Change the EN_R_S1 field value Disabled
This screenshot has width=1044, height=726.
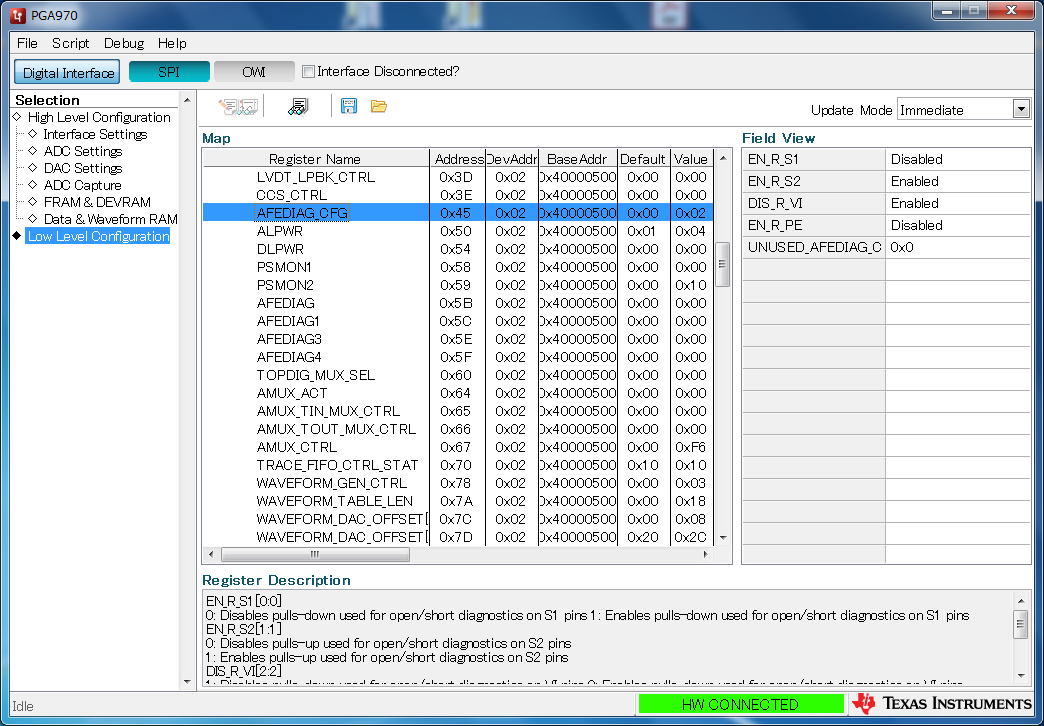pos(958,159)
